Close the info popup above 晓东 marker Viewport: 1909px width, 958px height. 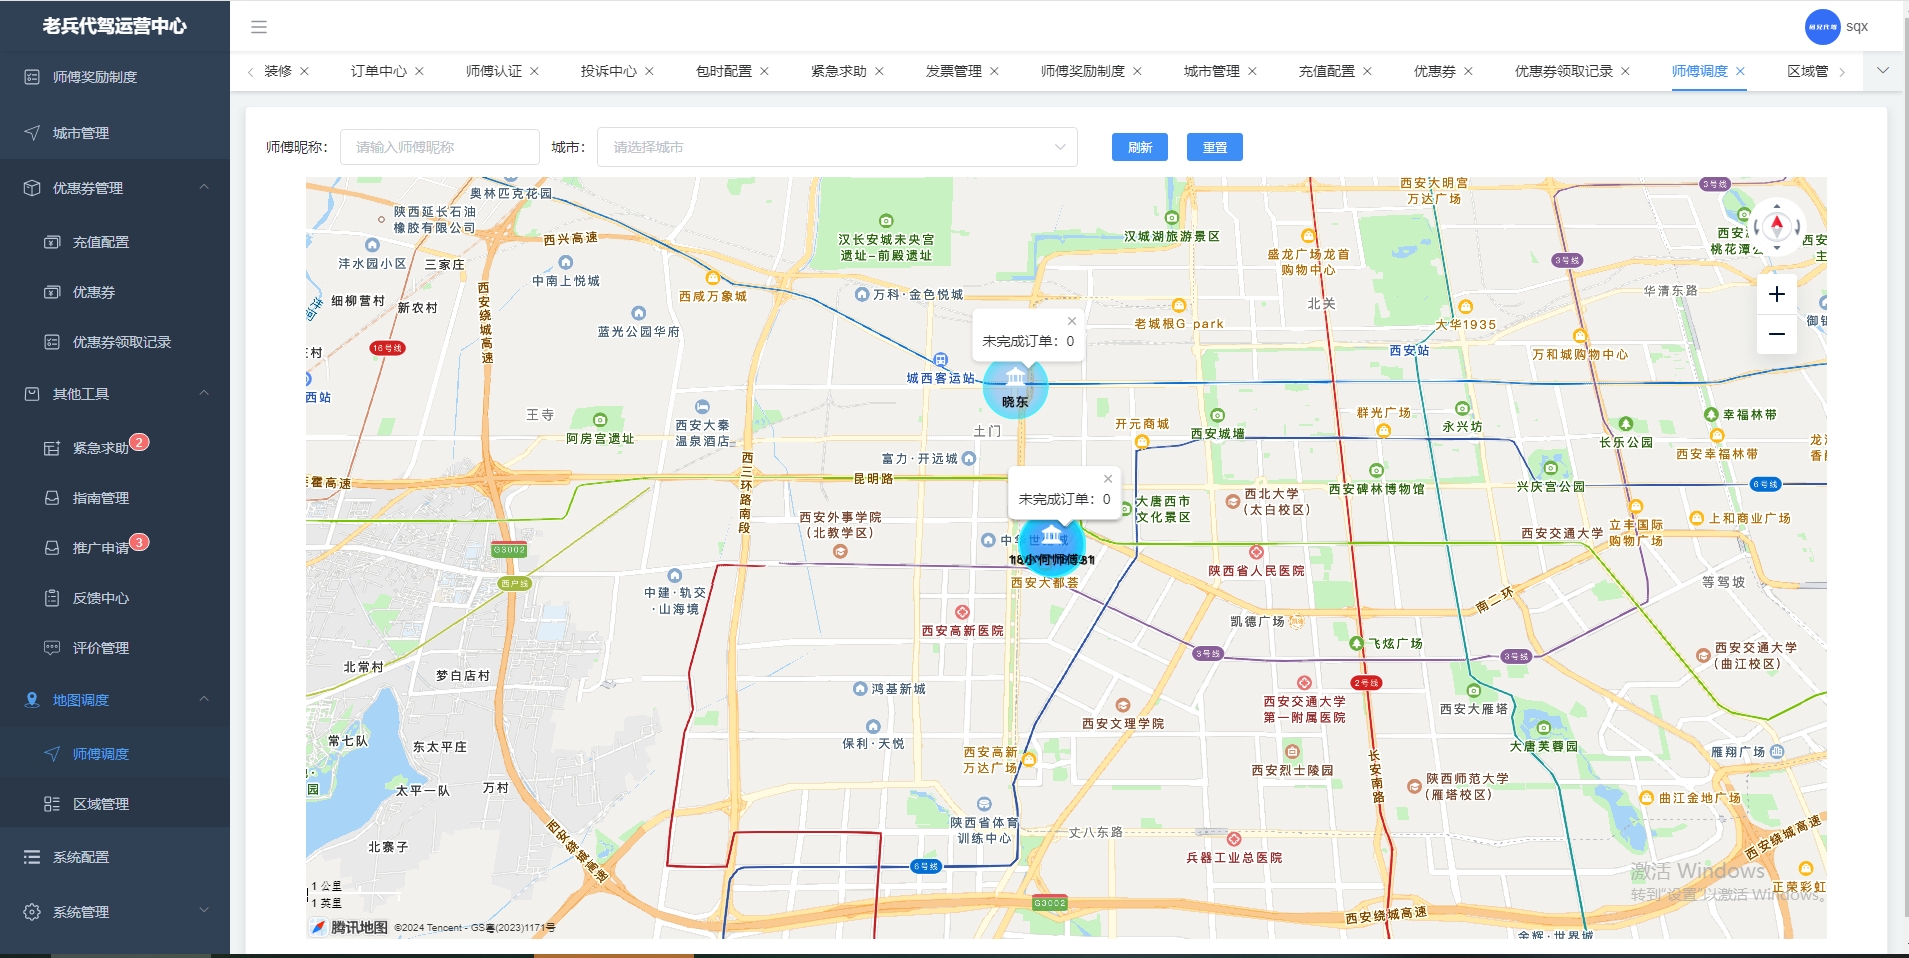[x=1072, y=321]
